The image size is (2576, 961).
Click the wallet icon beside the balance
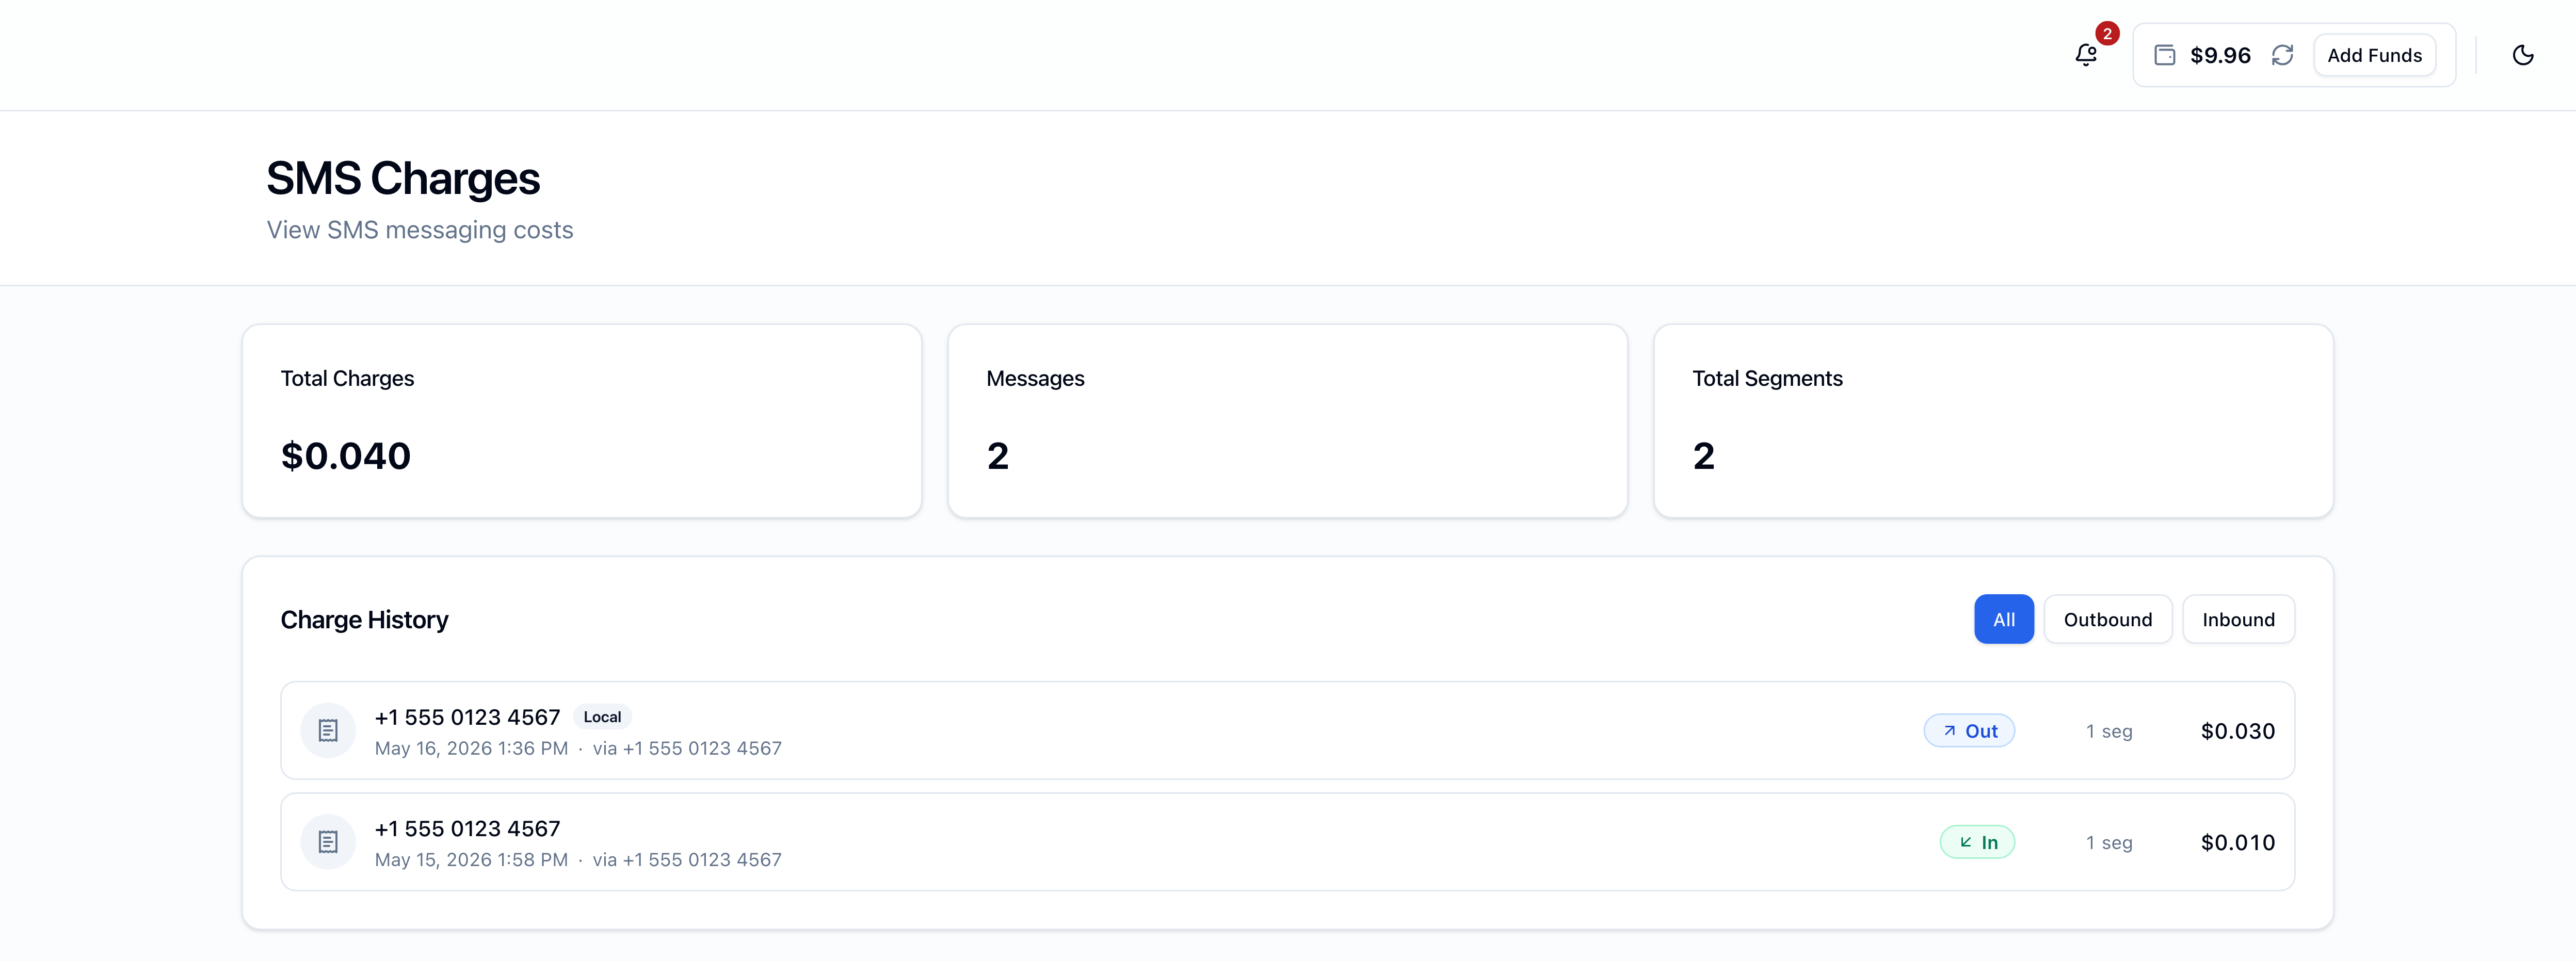2164,55
